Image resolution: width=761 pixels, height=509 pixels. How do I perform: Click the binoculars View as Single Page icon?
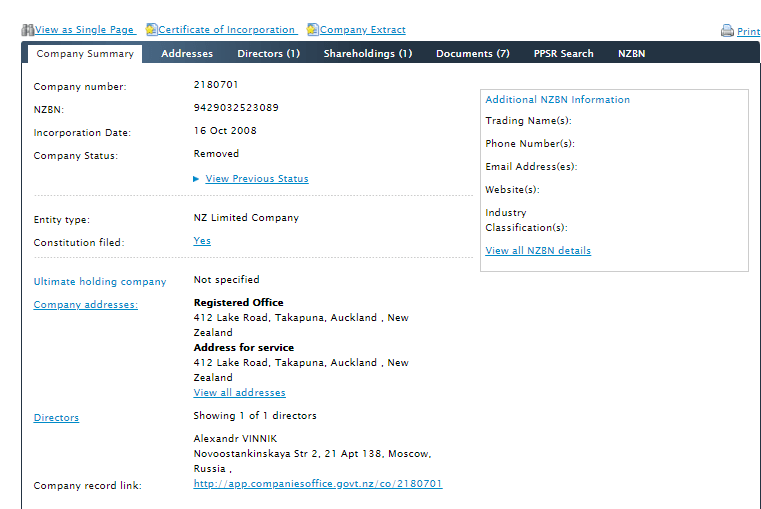point(27,30)
